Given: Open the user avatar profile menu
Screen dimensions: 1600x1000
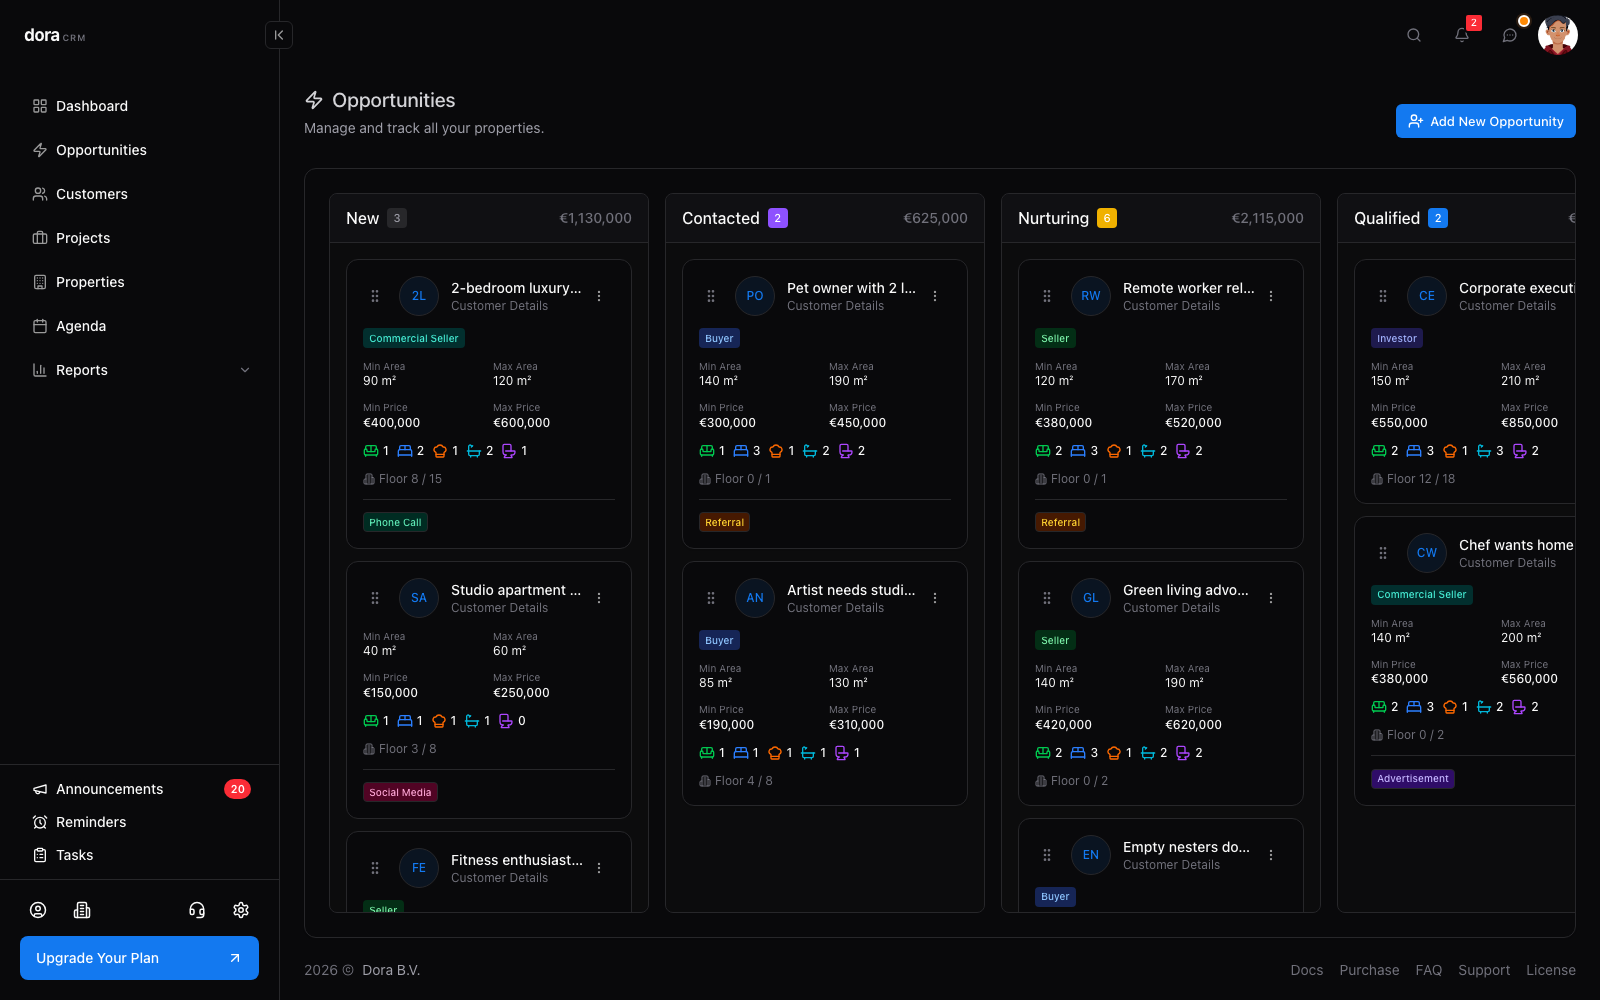Looking at the screenshot, I should 1558,35.
